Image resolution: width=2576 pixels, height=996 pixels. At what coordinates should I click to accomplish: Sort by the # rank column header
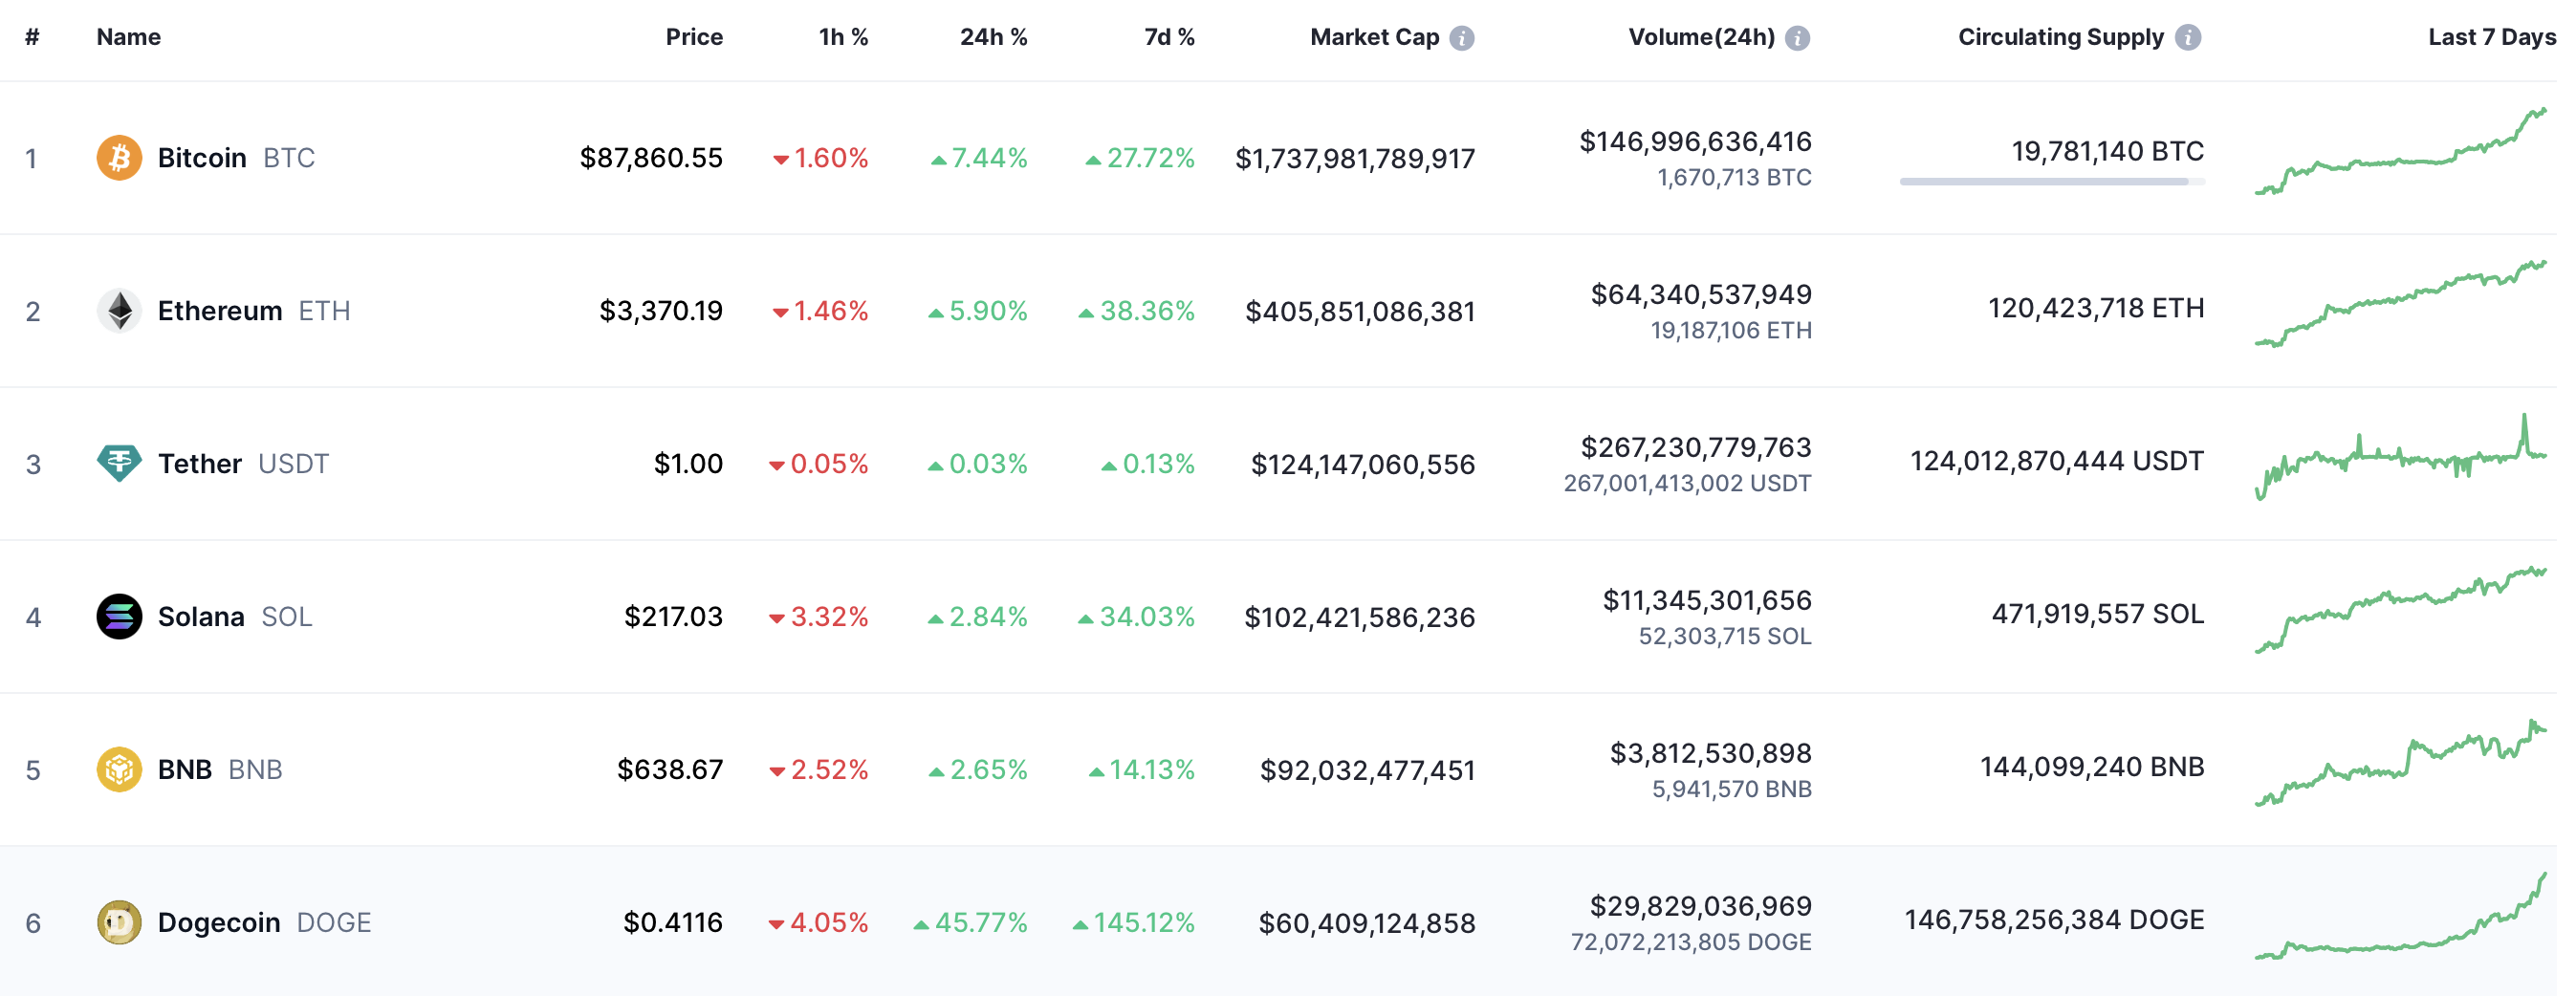(x=32, y=37)
